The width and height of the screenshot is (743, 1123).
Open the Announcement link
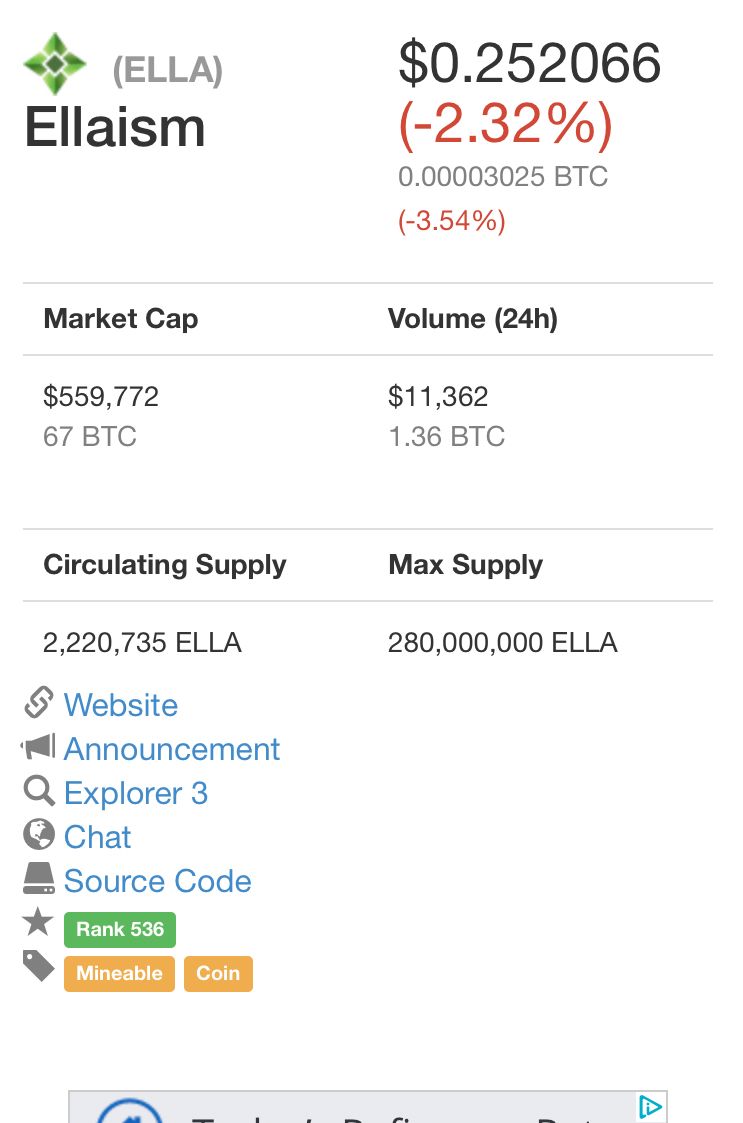(172, 749)
